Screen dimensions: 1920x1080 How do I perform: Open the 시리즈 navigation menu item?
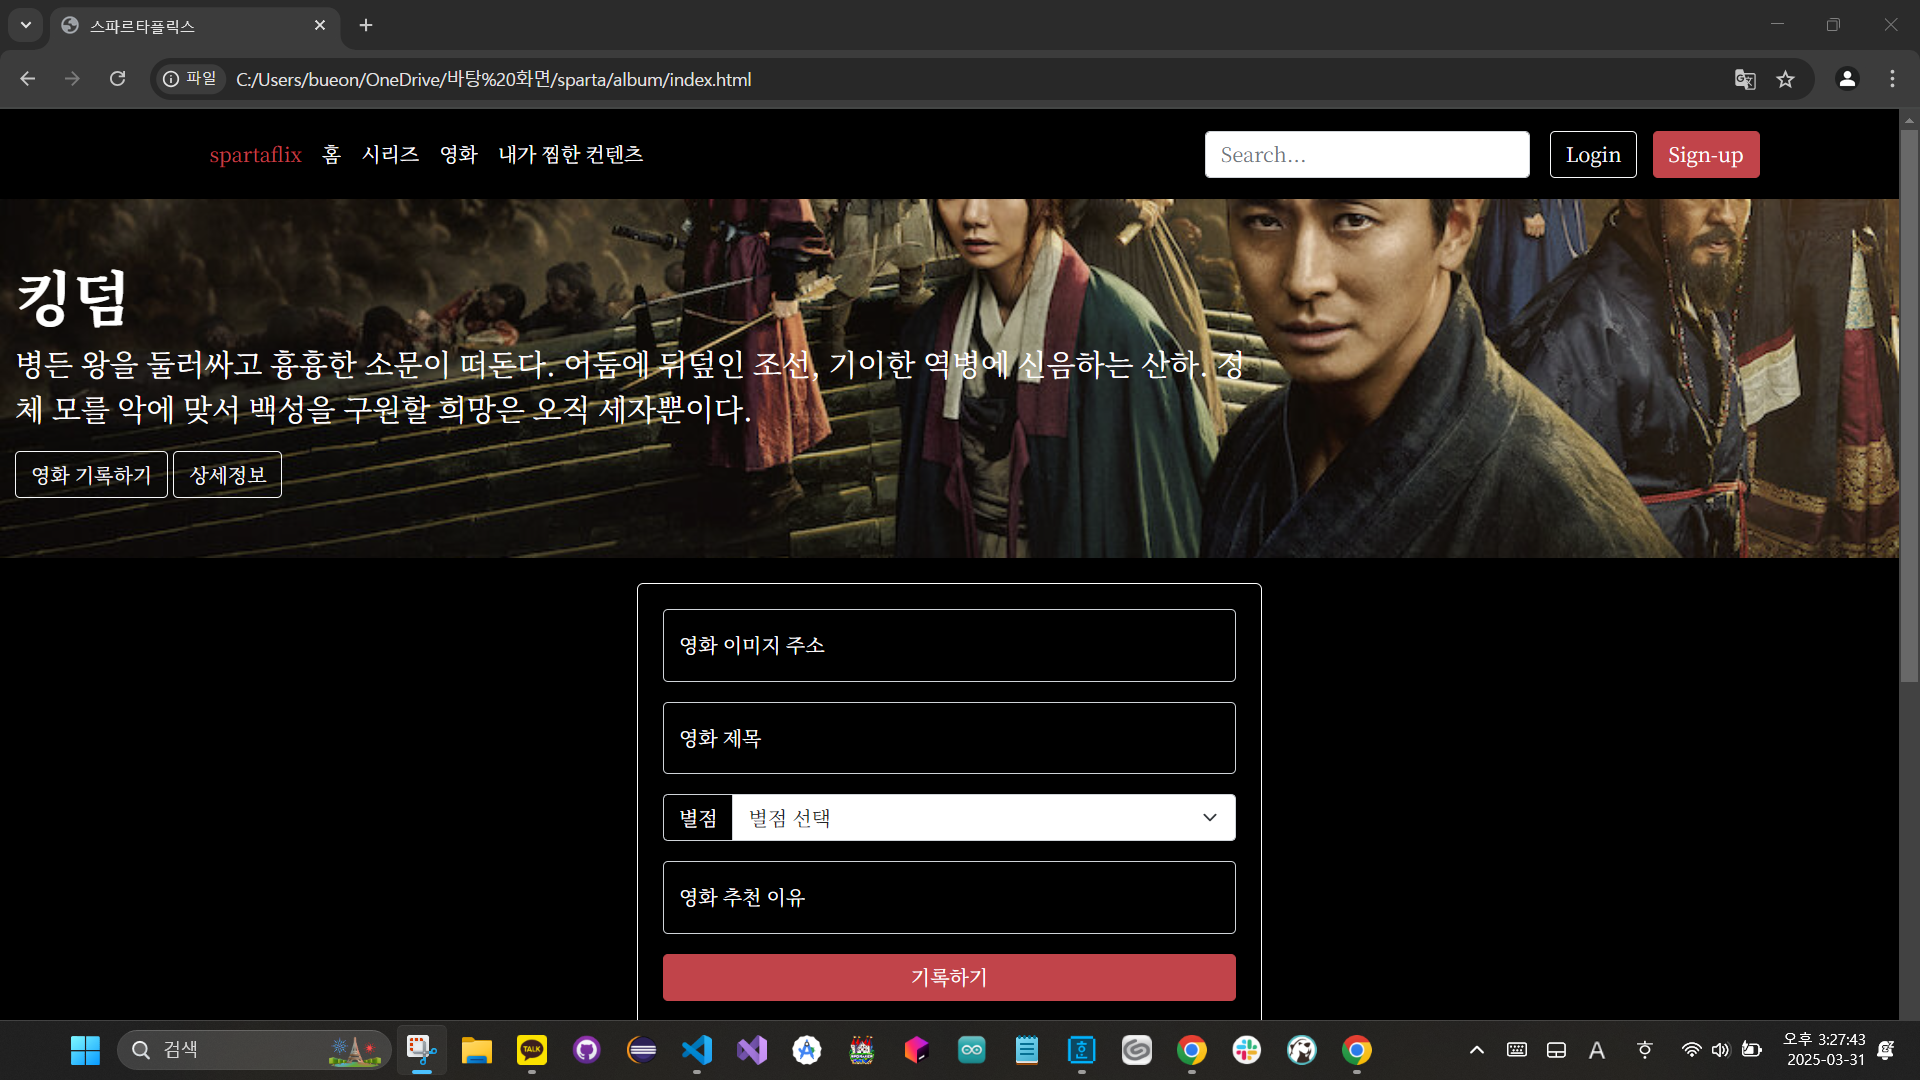[x=390, y=155]
